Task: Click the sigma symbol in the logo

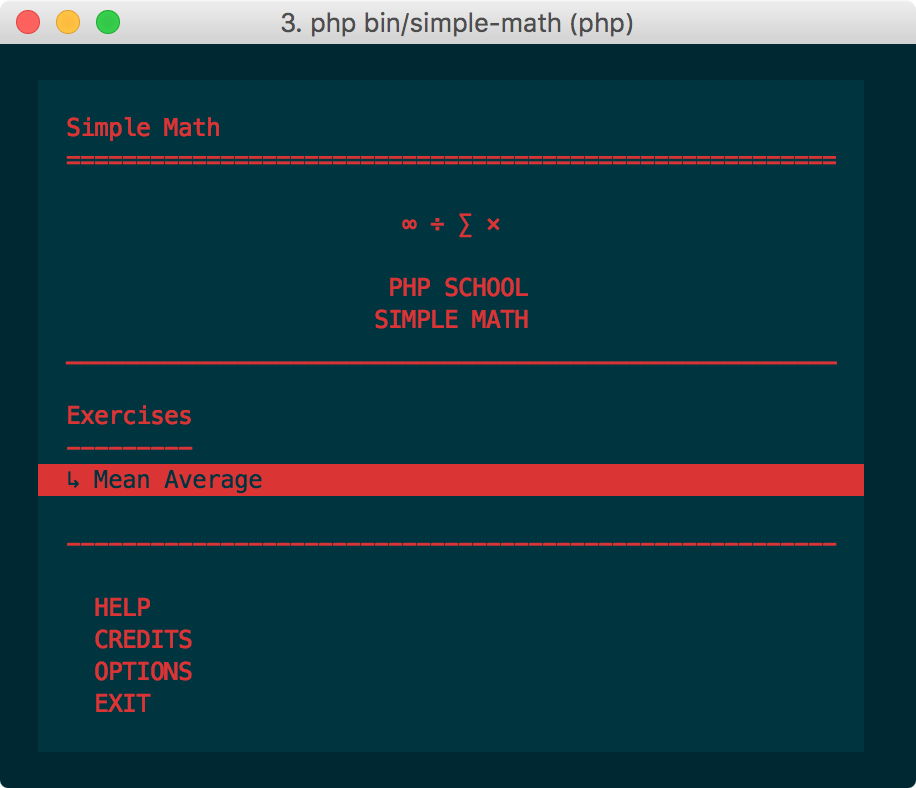Action: tap(465, 225)
